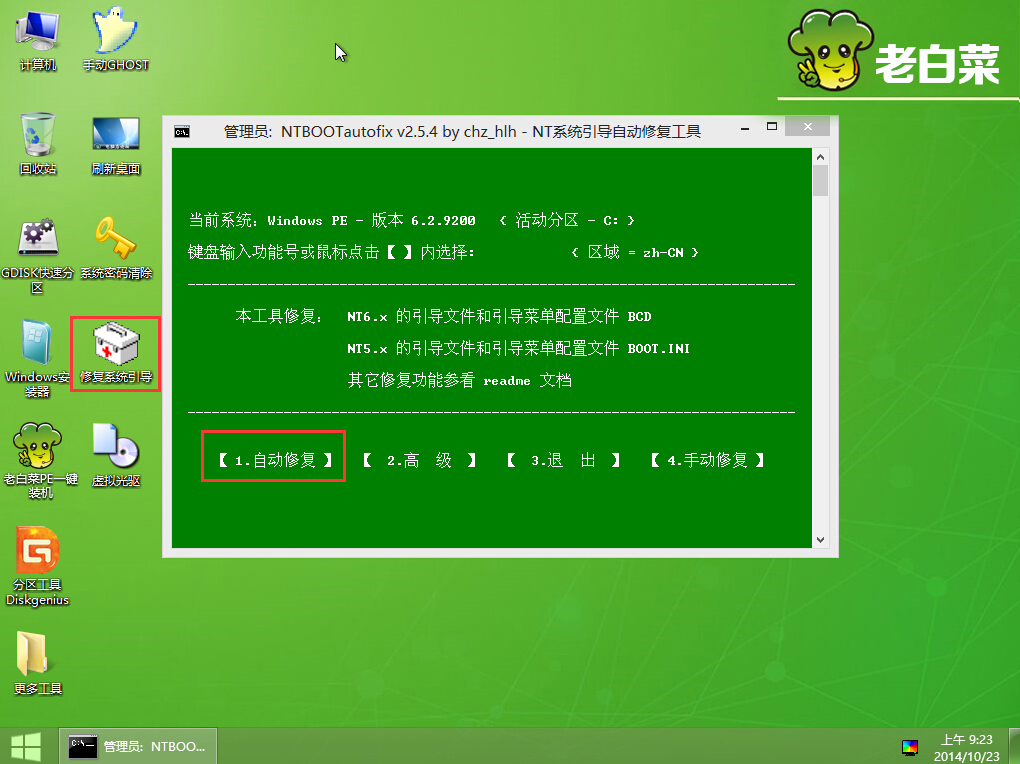1020x764 pixels.
Task: Click the 刷新桌面 desktop icon
Action: click(x=116, y=144)
